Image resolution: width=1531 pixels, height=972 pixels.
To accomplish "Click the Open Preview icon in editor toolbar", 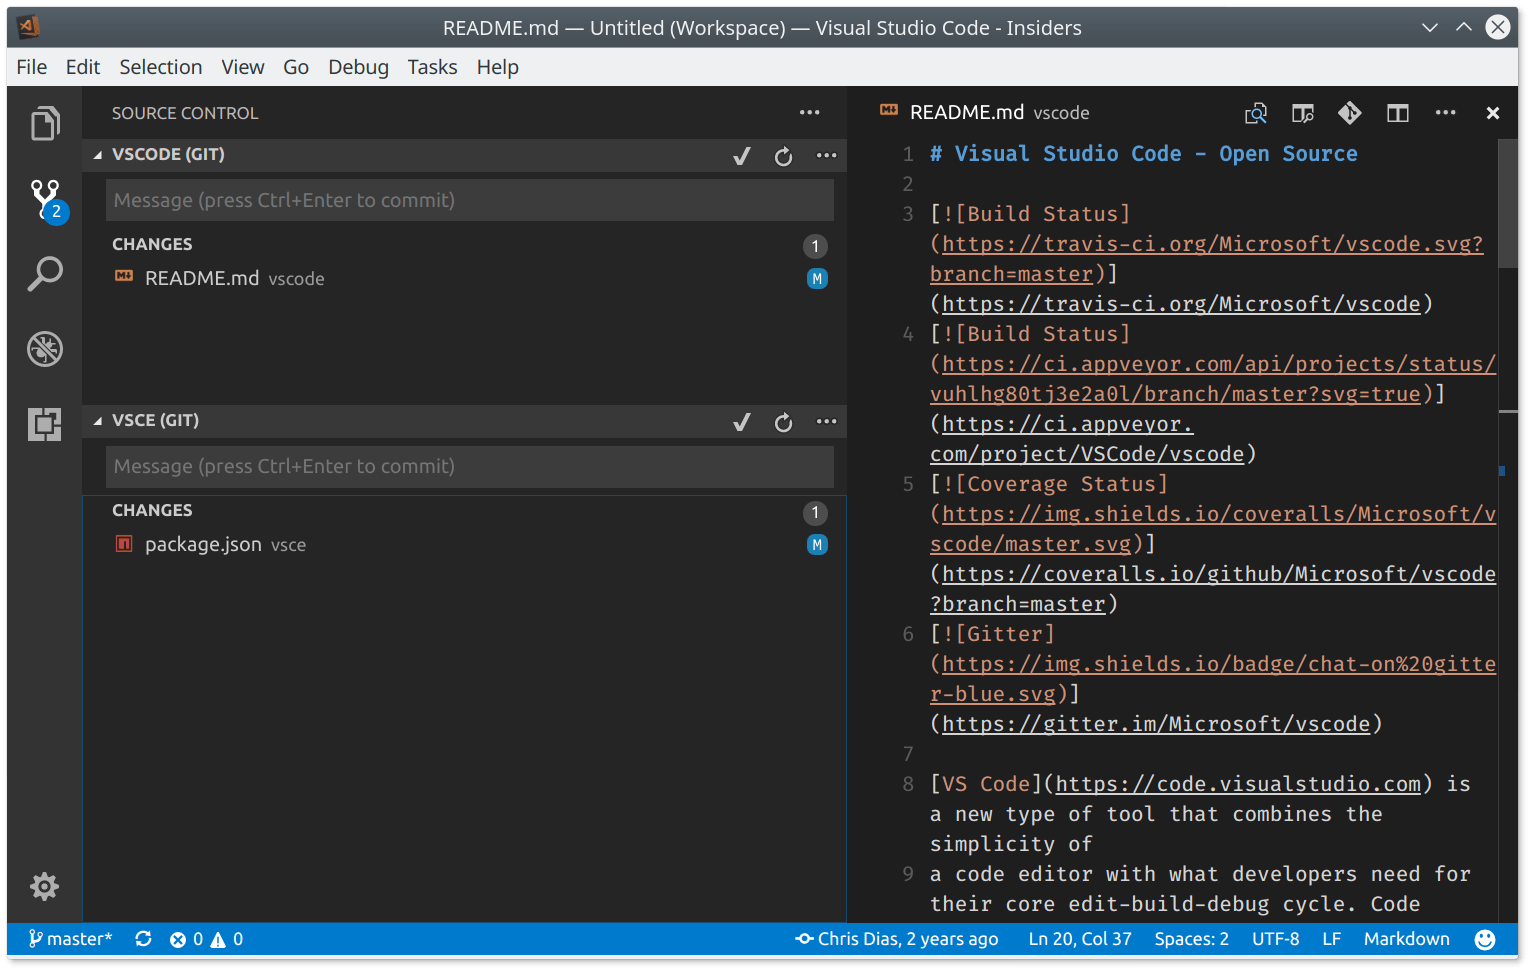I will (x=1256, y=114).
